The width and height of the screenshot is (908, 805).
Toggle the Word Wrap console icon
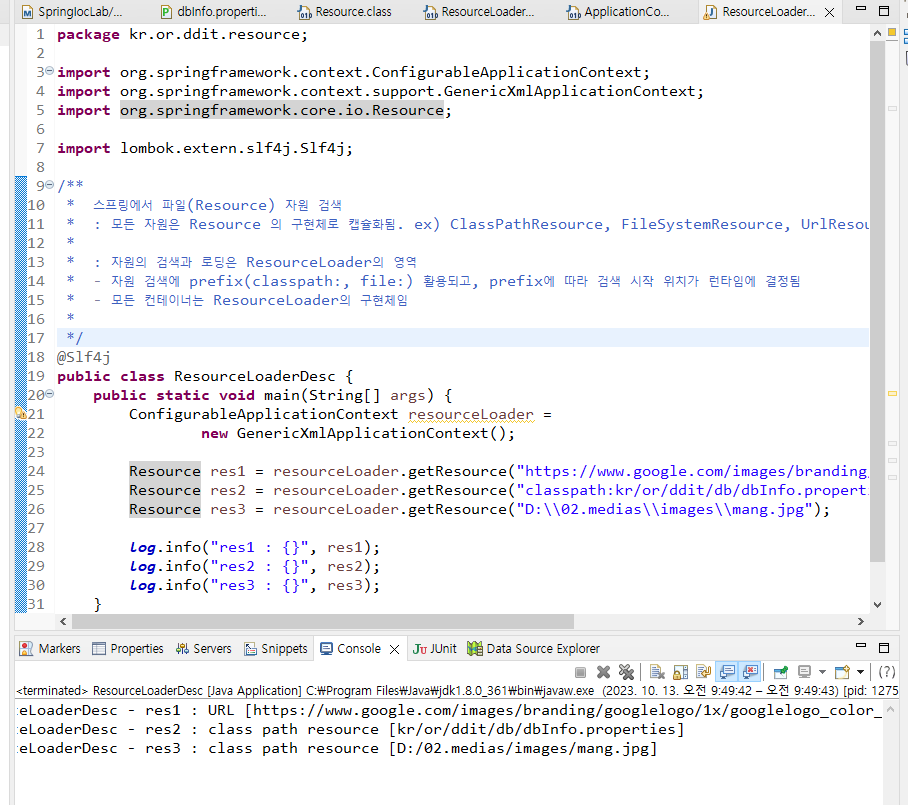click(x=704, y=672)
